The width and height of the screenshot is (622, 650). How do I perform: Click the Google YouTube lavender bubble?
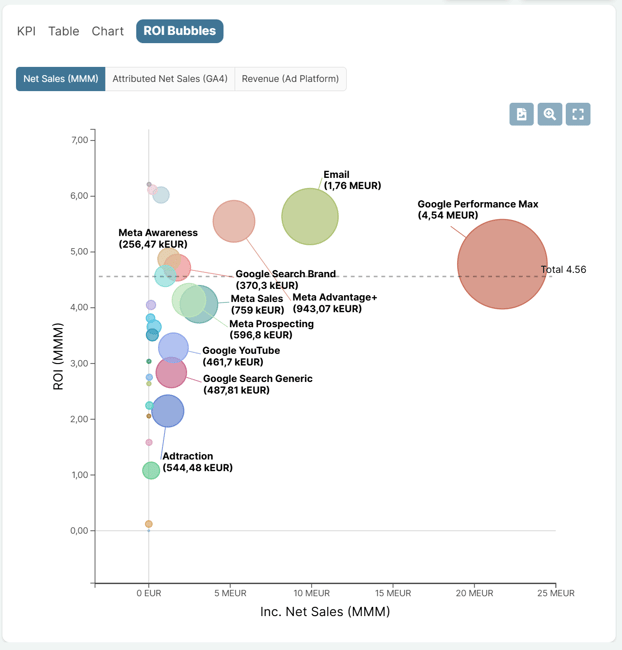[x=173, y=347]
